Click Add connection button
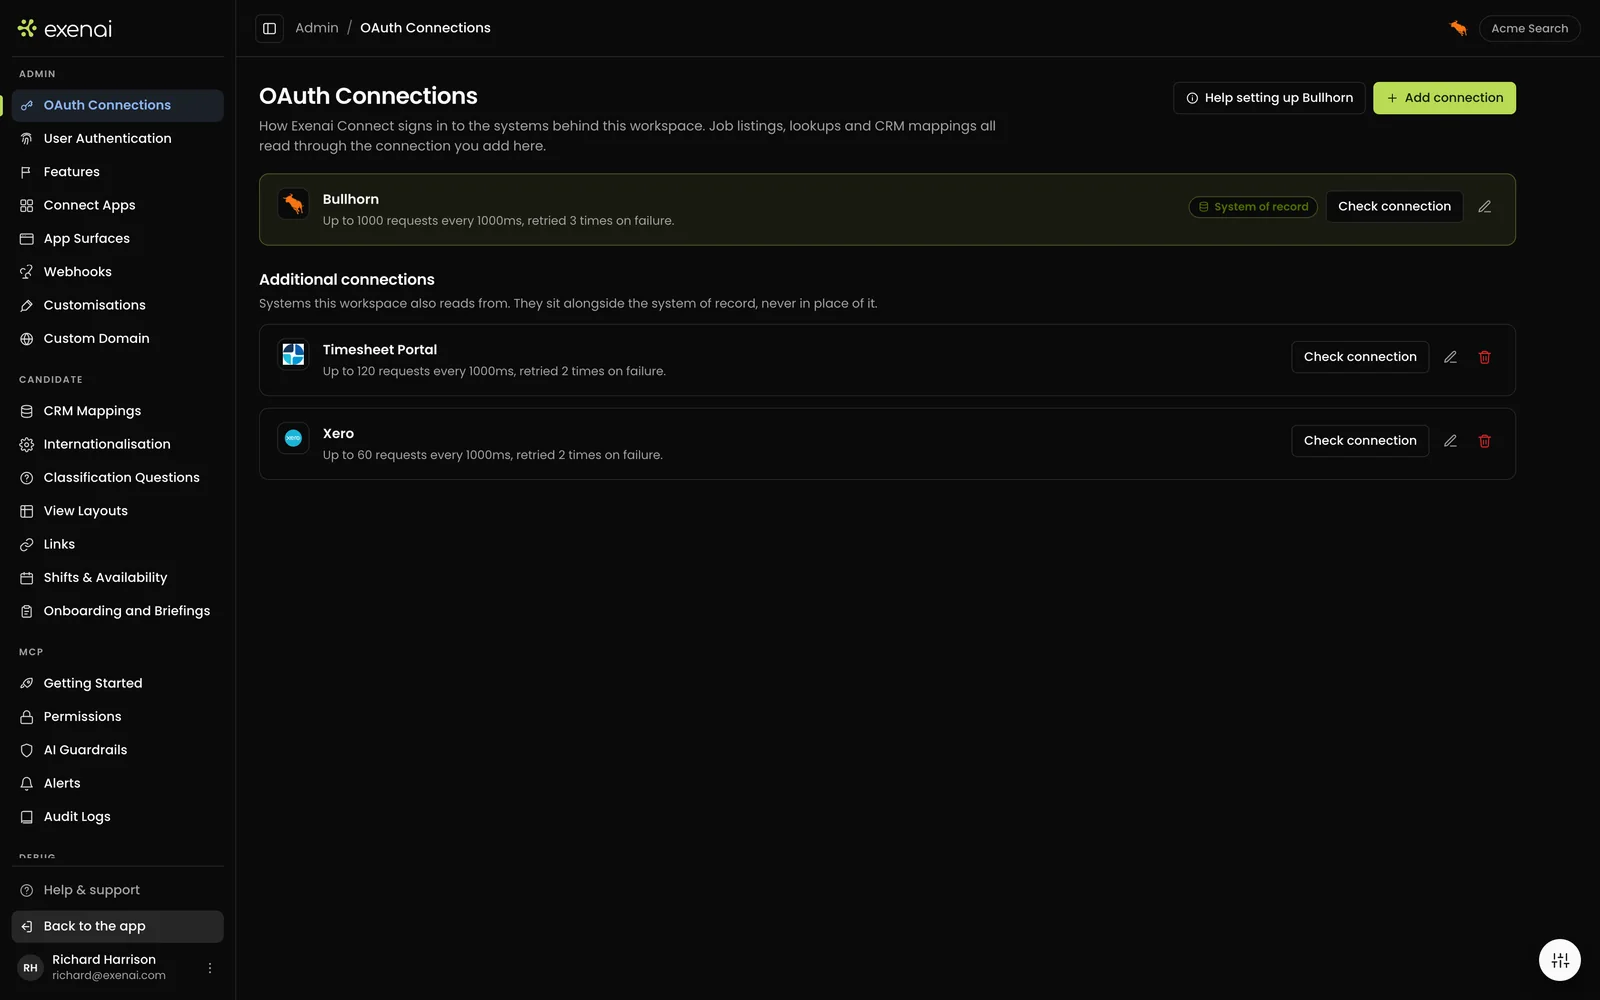The image size is (1600, 1000). [1444, 98]
